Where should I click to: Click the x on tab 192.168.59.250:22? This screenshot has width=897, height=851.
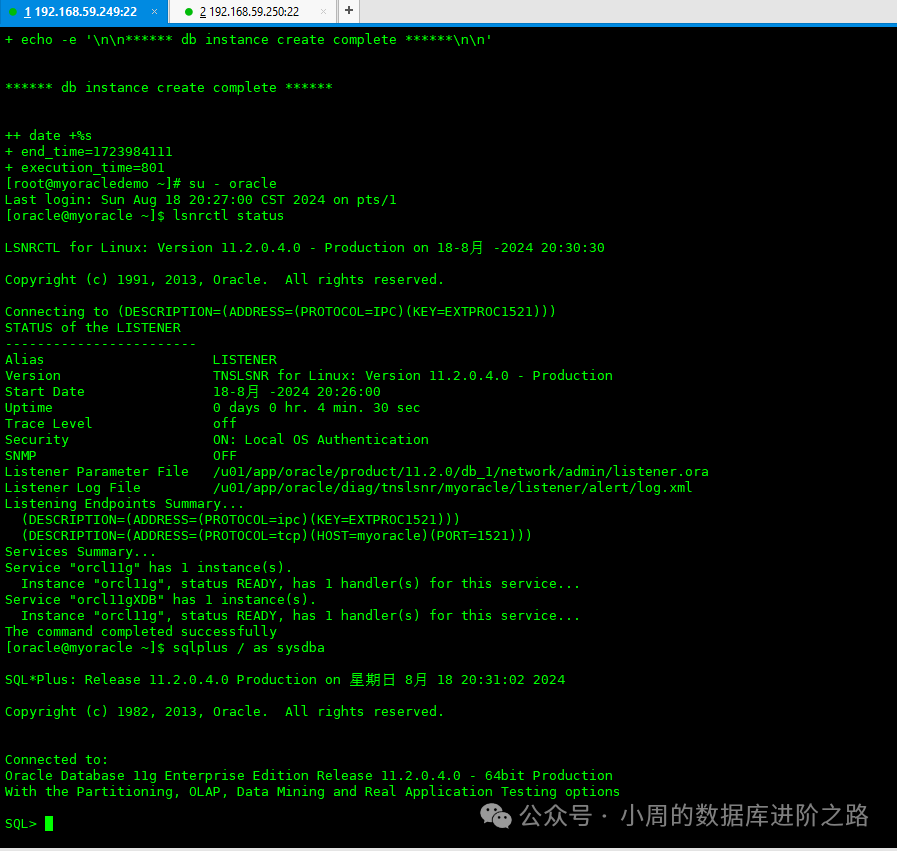tap(322, 11)
